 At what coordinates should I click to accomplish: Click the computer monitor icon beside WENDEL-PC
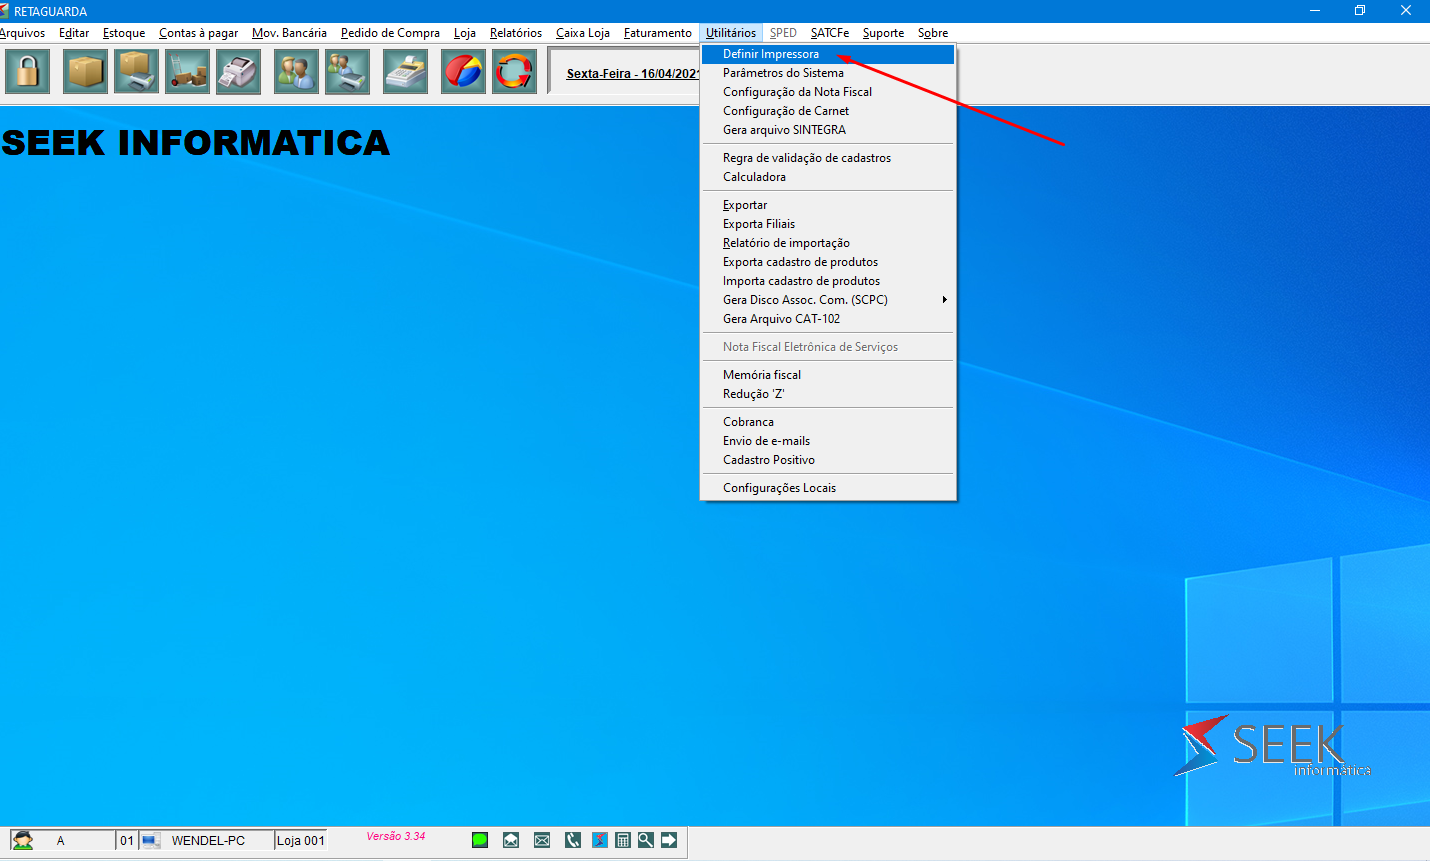click(x=150, y=840)
